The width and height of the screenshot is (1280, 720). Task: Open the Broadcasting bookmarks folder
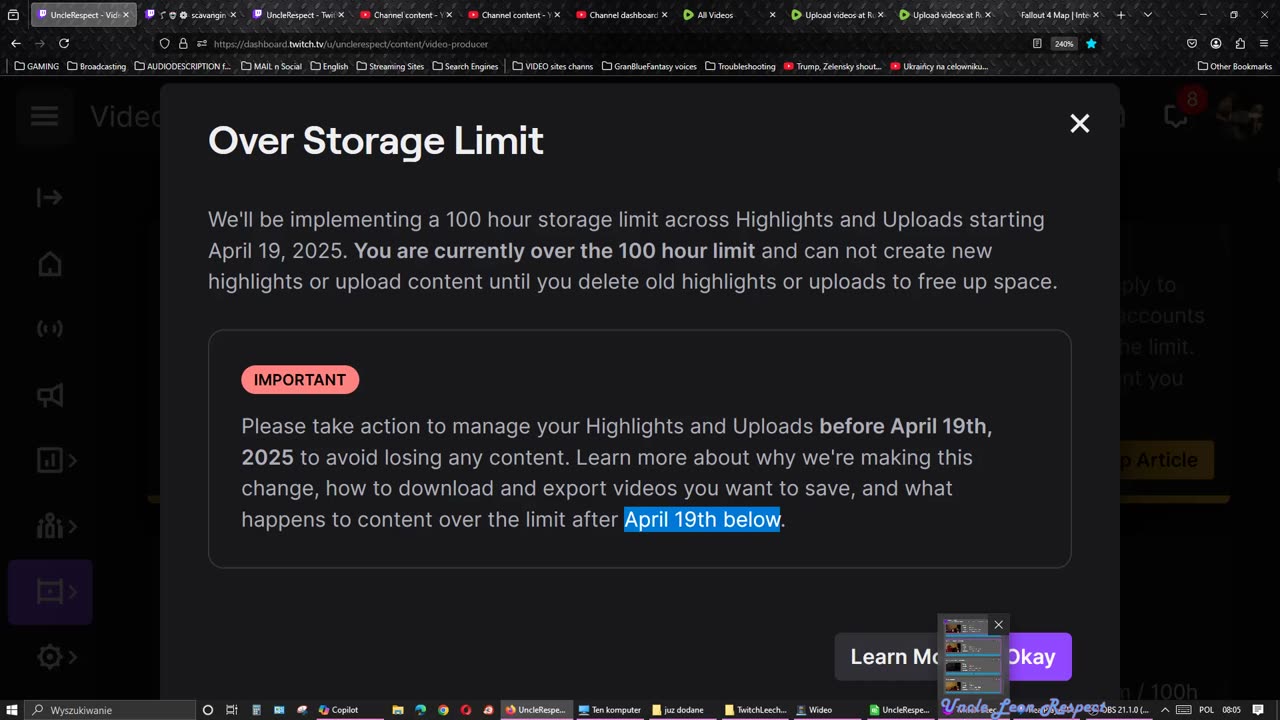[x=96, y=66]
